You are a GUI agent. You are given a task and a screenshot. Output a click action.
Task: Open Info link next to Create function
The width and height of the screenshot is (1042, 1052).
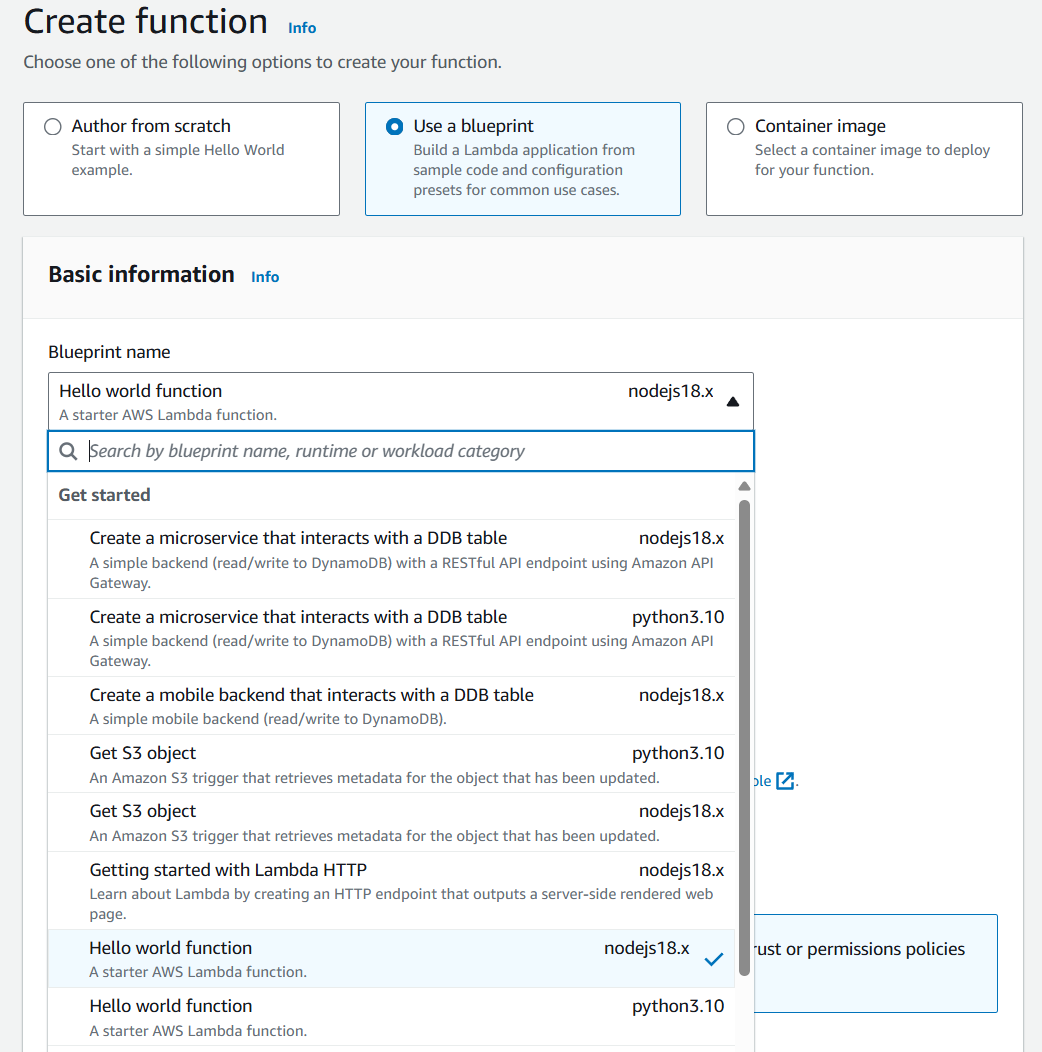(x=302, y=28)
